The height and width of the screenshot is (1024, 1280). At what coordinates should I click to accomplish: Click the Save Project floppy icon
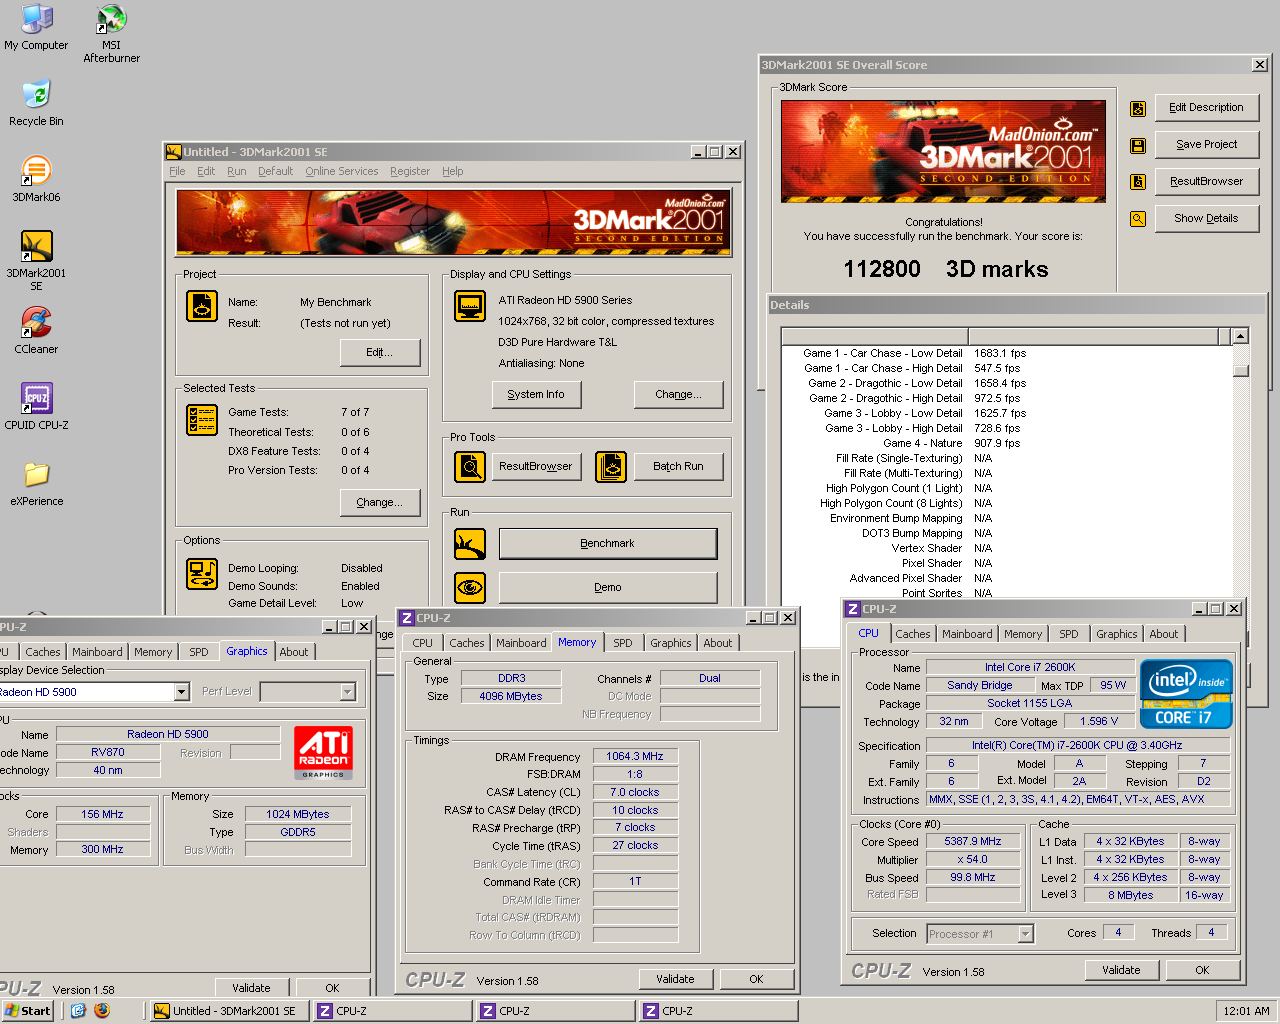1138,145
